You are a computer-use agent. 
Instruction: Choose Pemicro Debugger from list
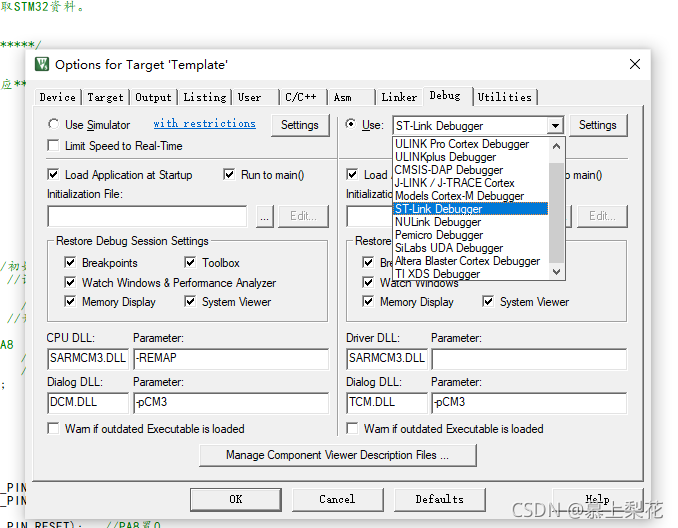click(x=470, y=234)
